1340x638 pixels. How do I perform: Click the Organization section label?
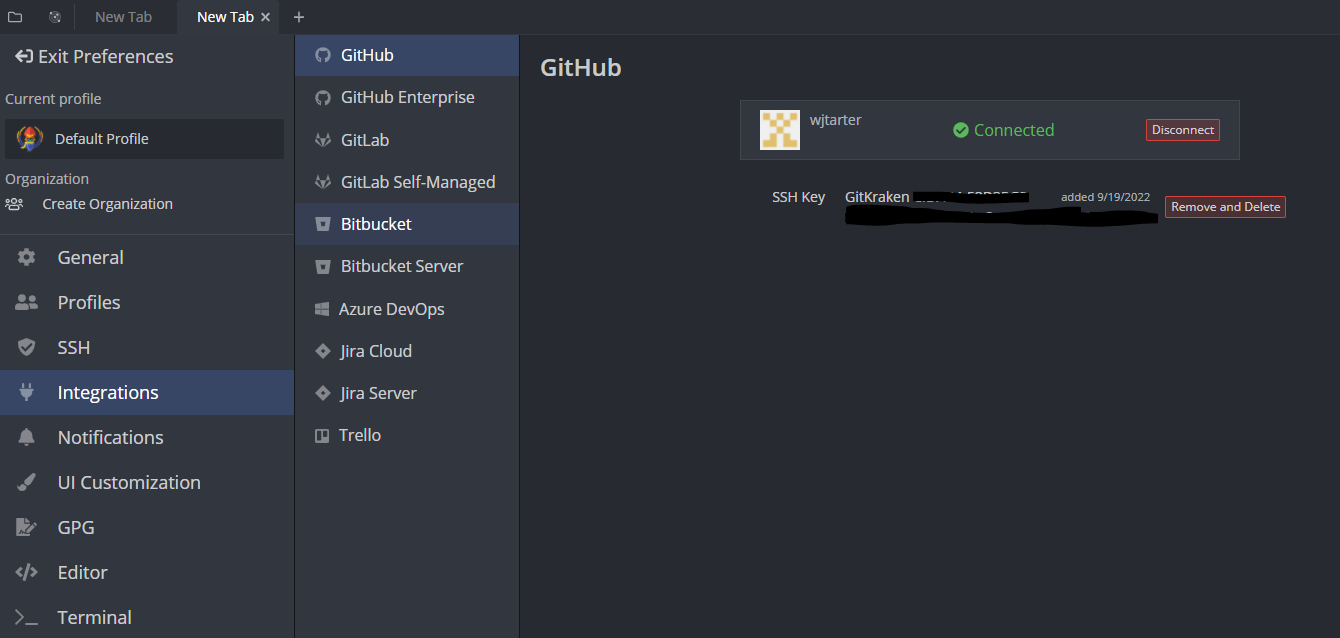pos(47,179)
